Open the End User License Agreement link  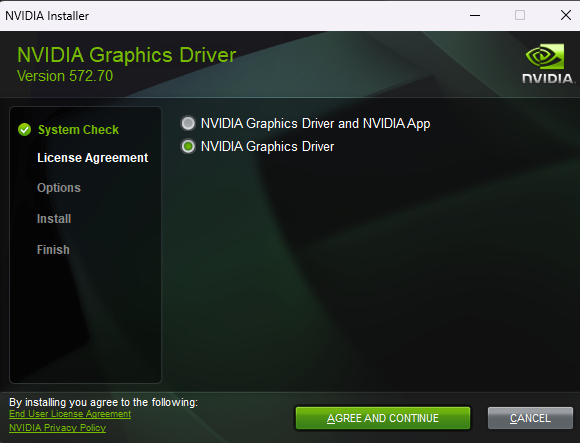point(70,414)
